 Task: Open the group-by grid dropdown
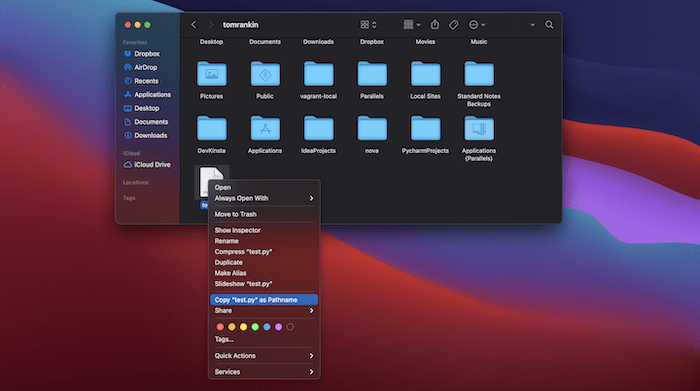412,25
